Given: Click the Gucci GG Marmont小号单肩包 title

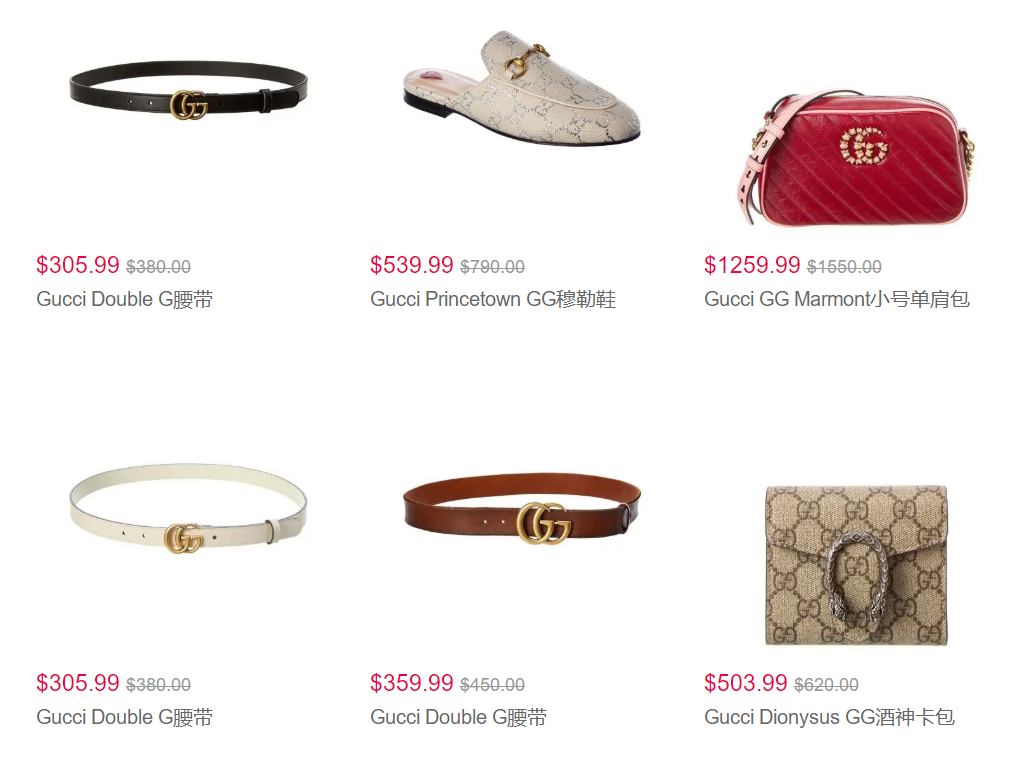Looking at the screenshot, I should click(x=837, y=299).
